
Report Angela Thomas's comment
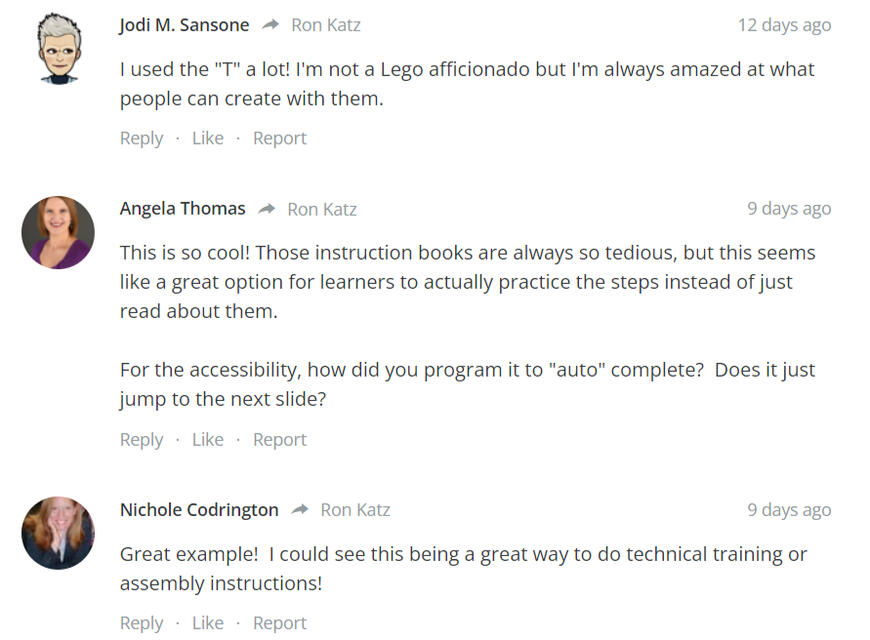tap(279, 439)
